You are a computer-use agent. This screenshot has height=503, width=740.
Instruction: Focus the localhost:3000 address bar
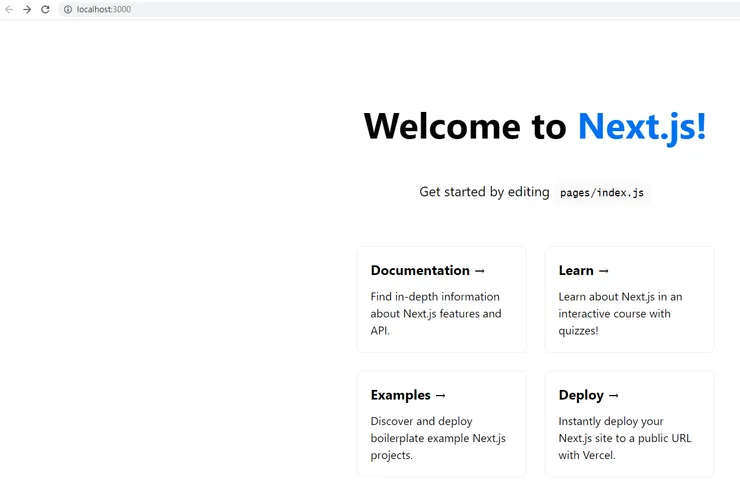(399, 9)
